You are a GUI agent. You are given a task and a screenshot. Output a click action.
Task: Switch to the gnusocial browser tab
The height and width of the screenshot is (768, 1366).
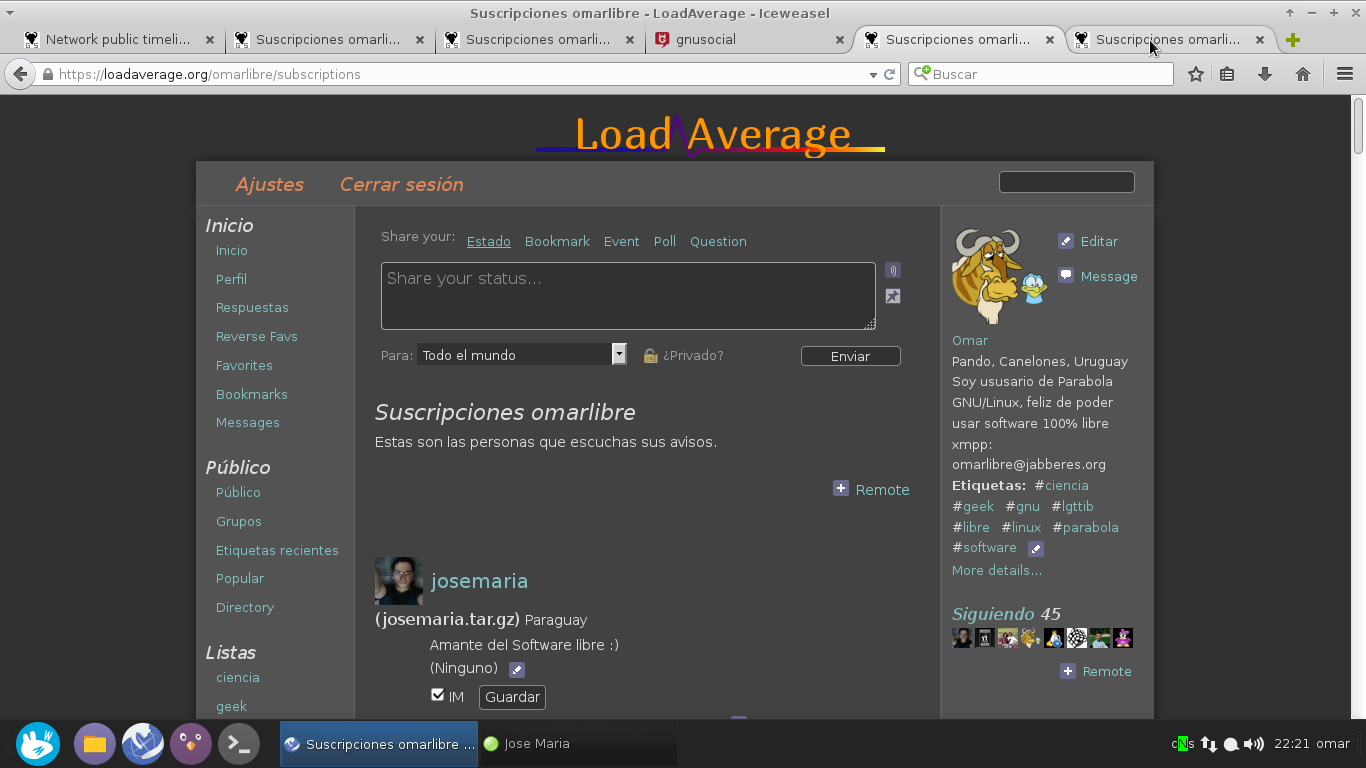pos(706,40)
